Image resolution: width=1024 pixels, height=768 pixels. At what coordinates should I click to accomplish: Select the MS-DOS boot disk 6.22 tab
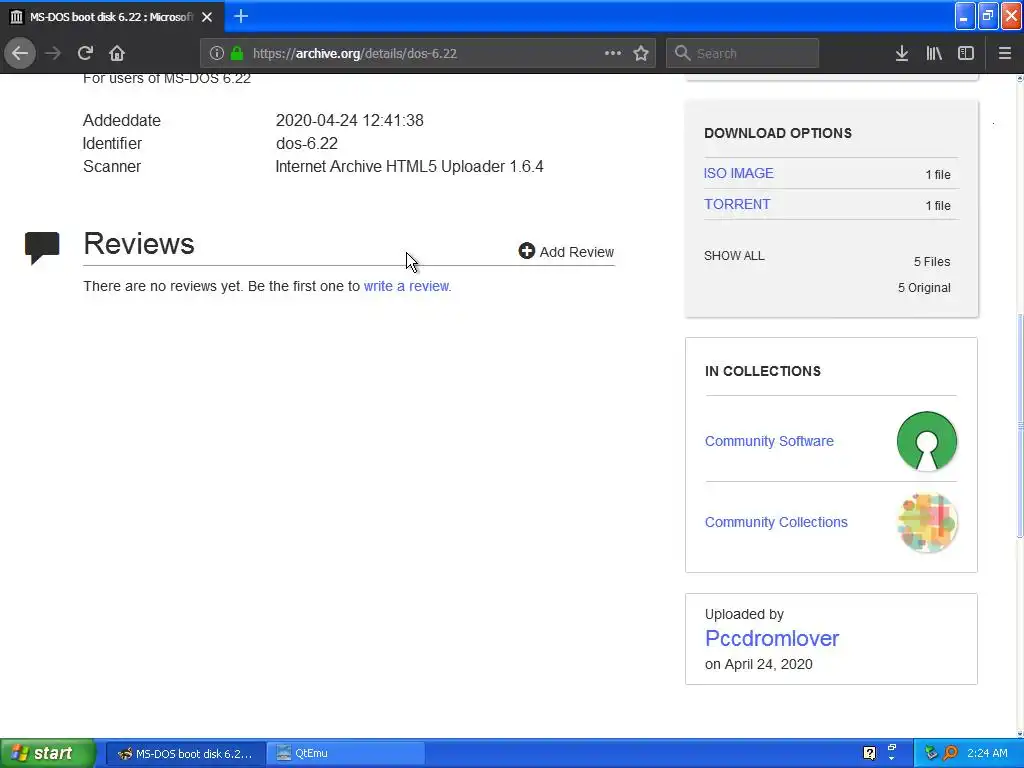[x=112, y=17]
